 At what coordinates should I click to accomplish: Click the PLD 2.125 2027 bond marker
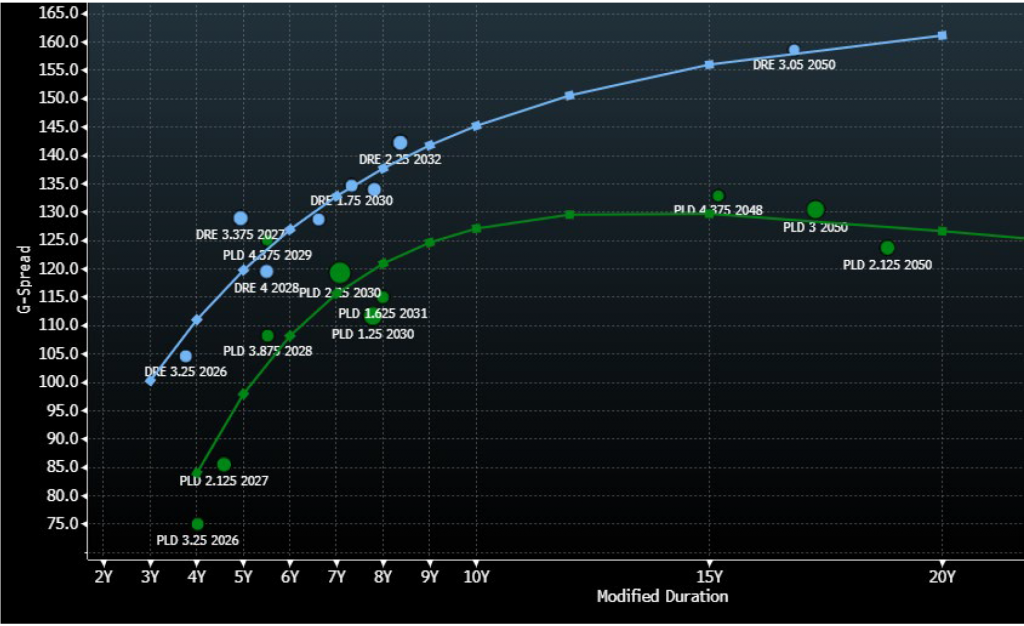pyautogui.click(x=224, y=464)
